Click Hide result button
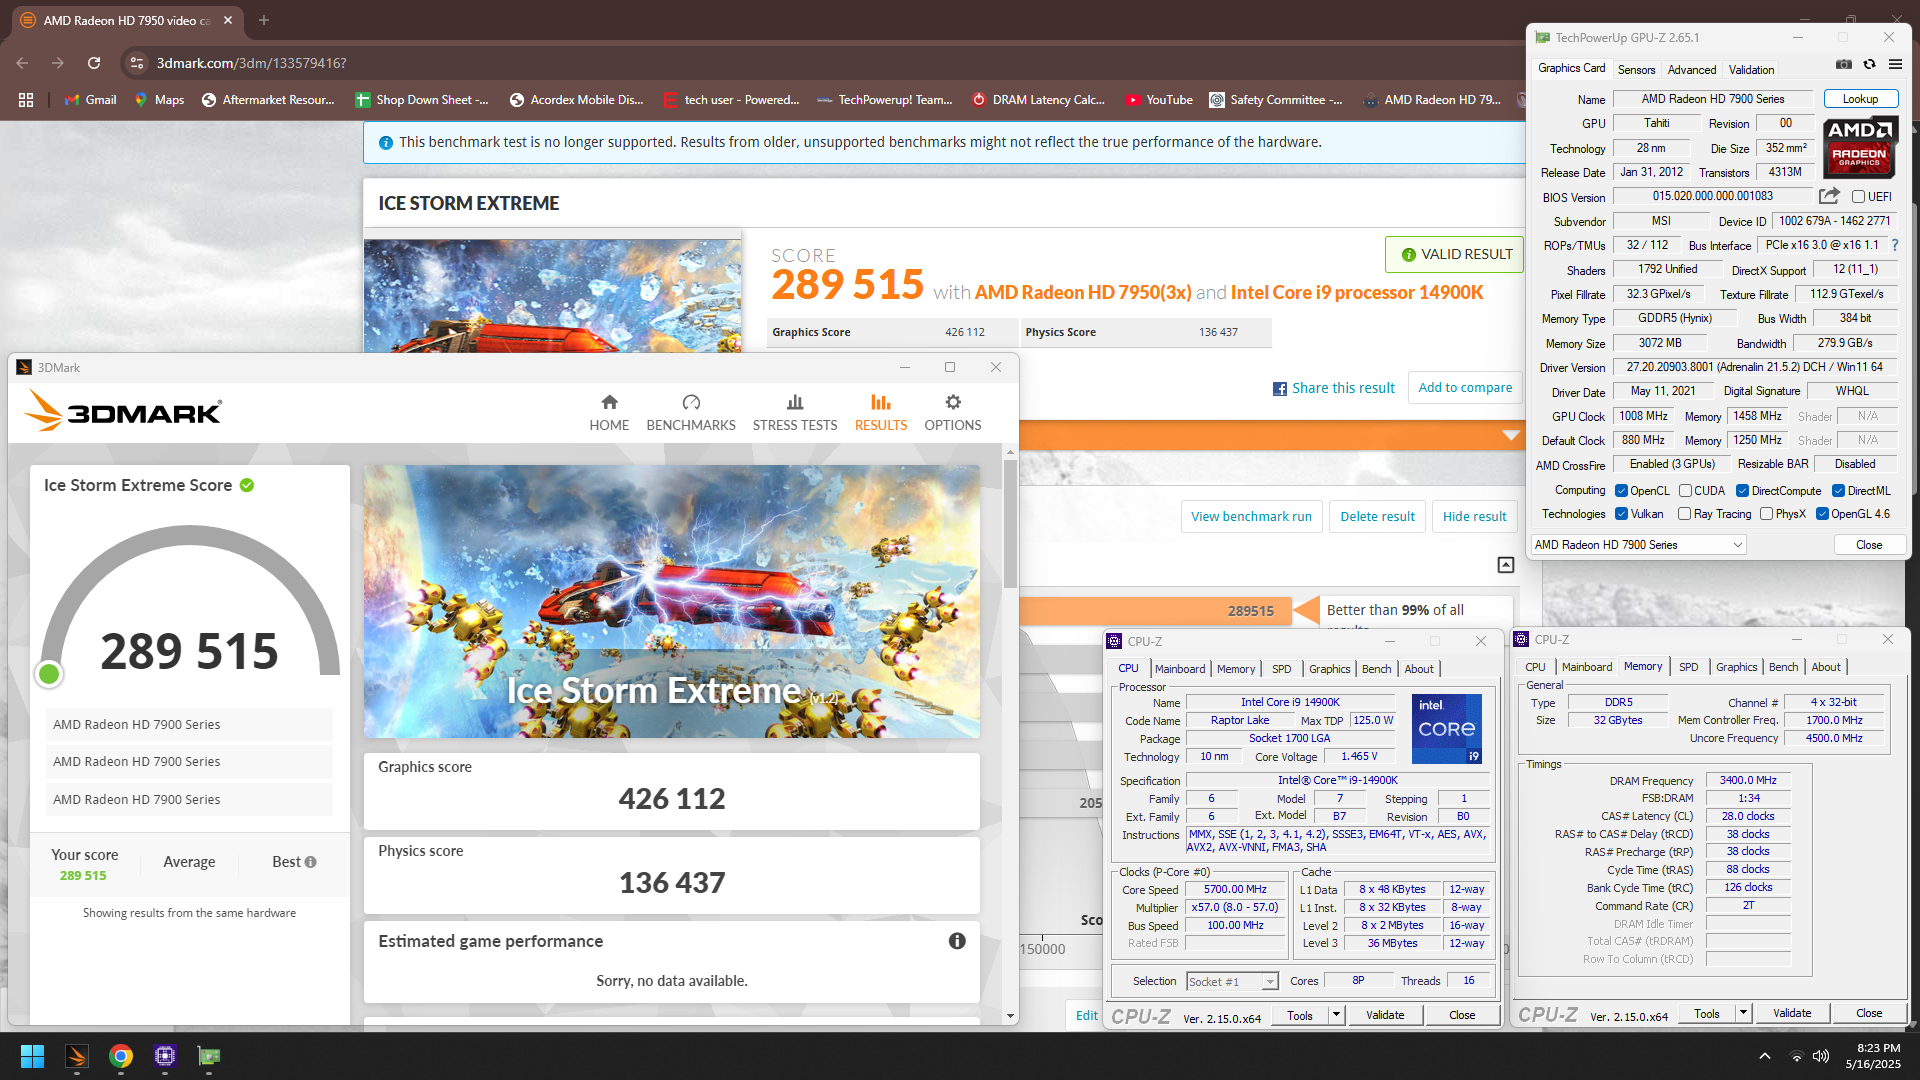Viewport: 1920px width, 1080px height. [1474, 517]
